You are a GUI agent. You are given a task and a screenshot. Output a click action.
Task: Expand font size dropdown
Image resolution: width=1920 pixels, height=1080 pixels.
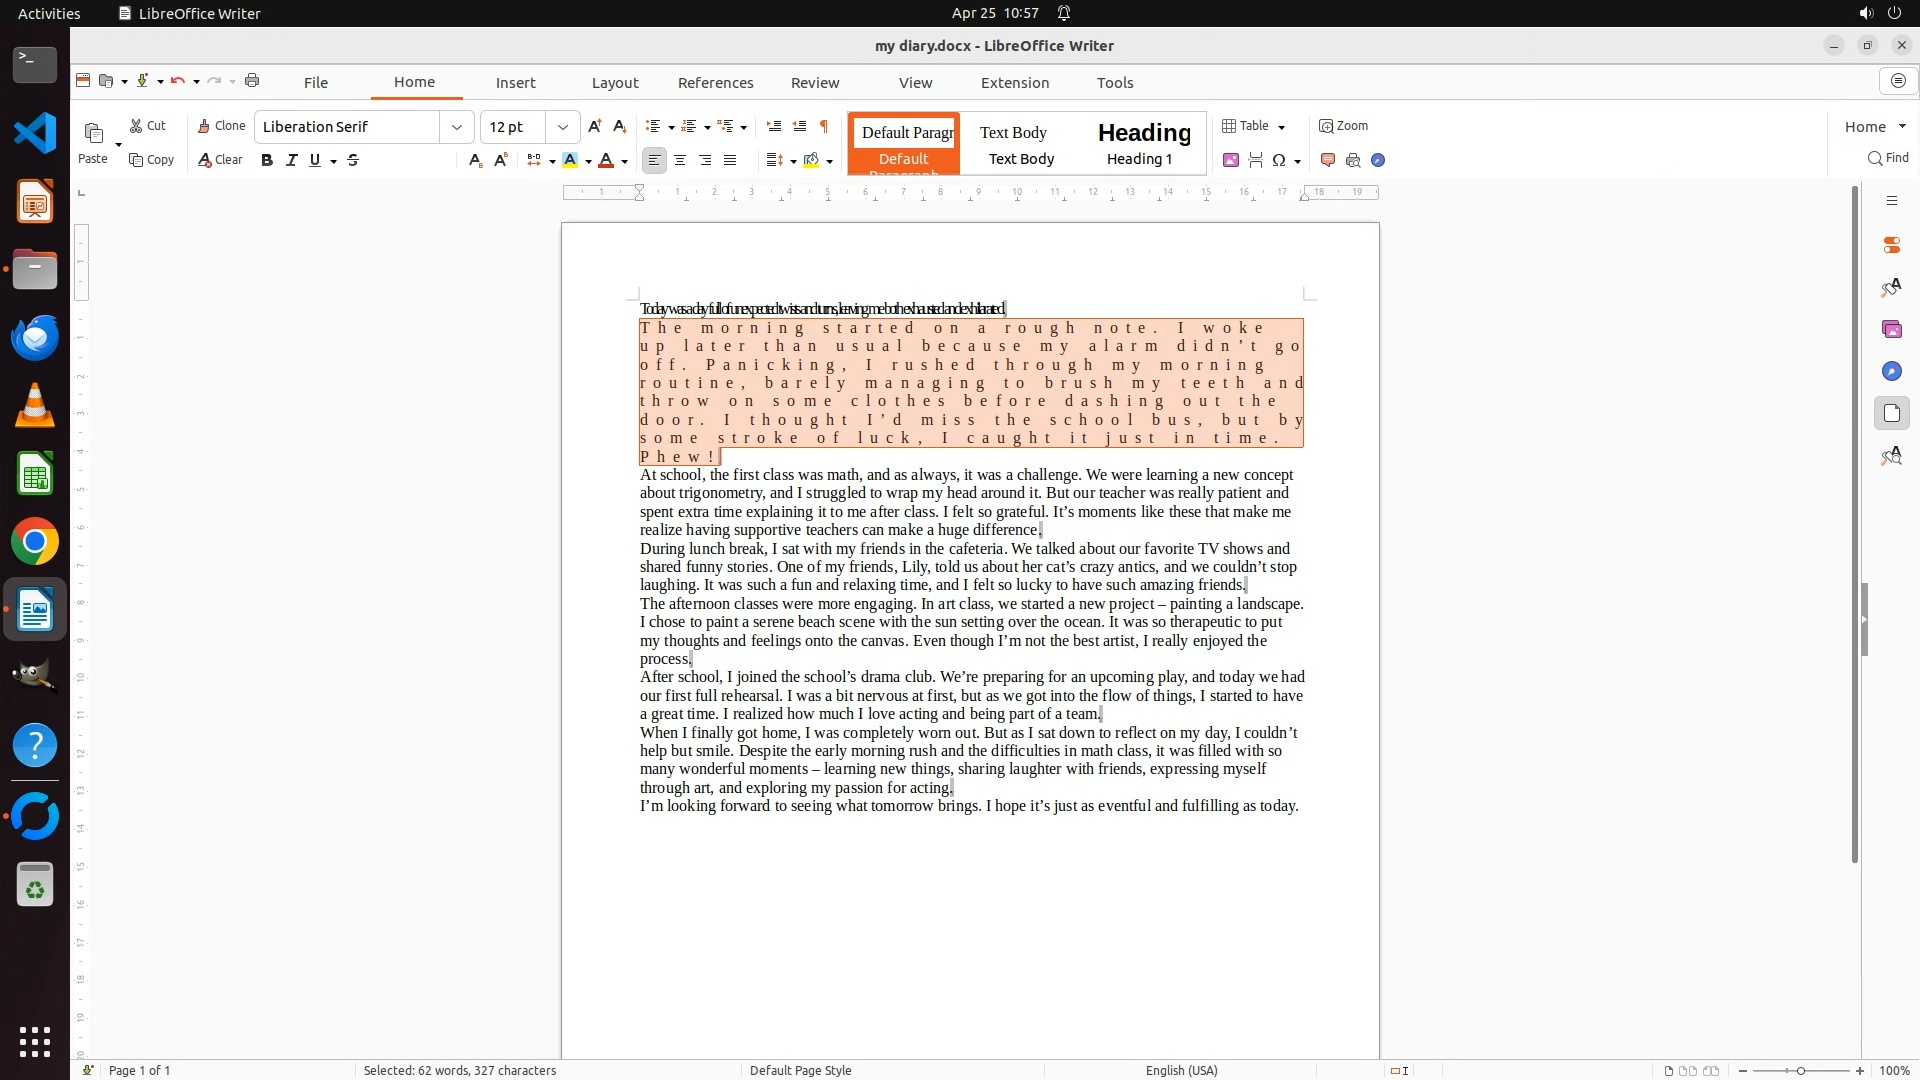(x=563, y=127)
